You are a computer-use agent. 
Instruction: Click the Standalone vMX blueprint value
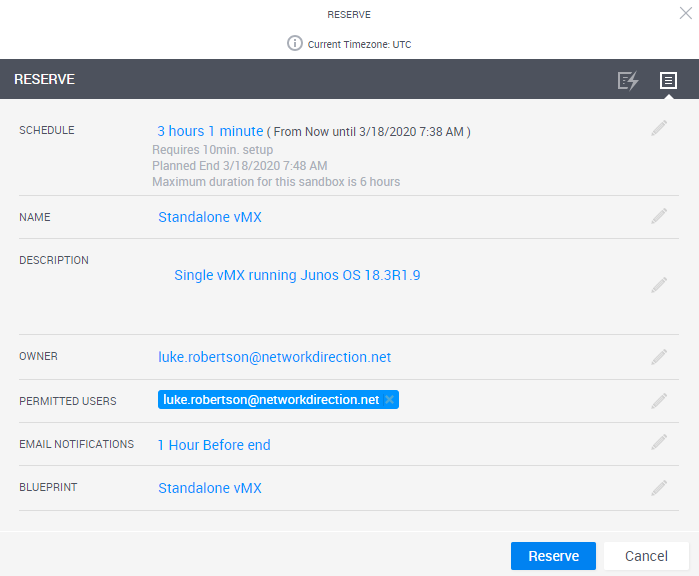click(210, 488)
